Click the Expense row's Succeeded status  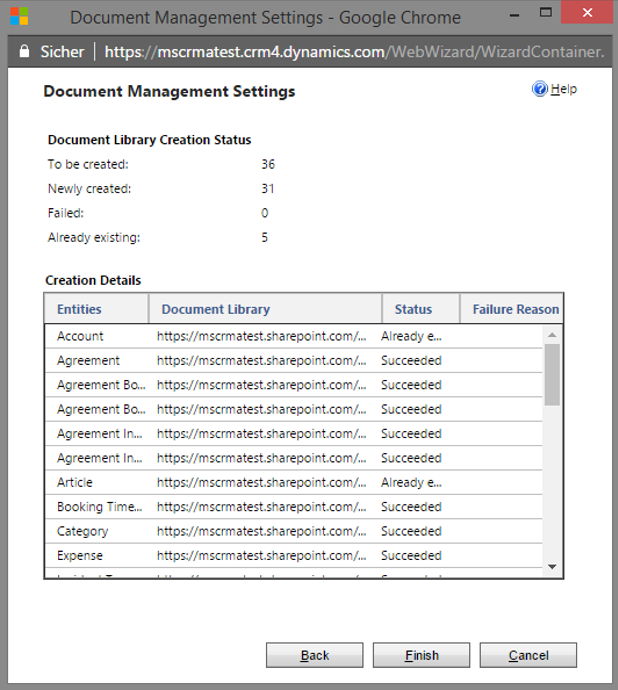click(x=411, y=555)
